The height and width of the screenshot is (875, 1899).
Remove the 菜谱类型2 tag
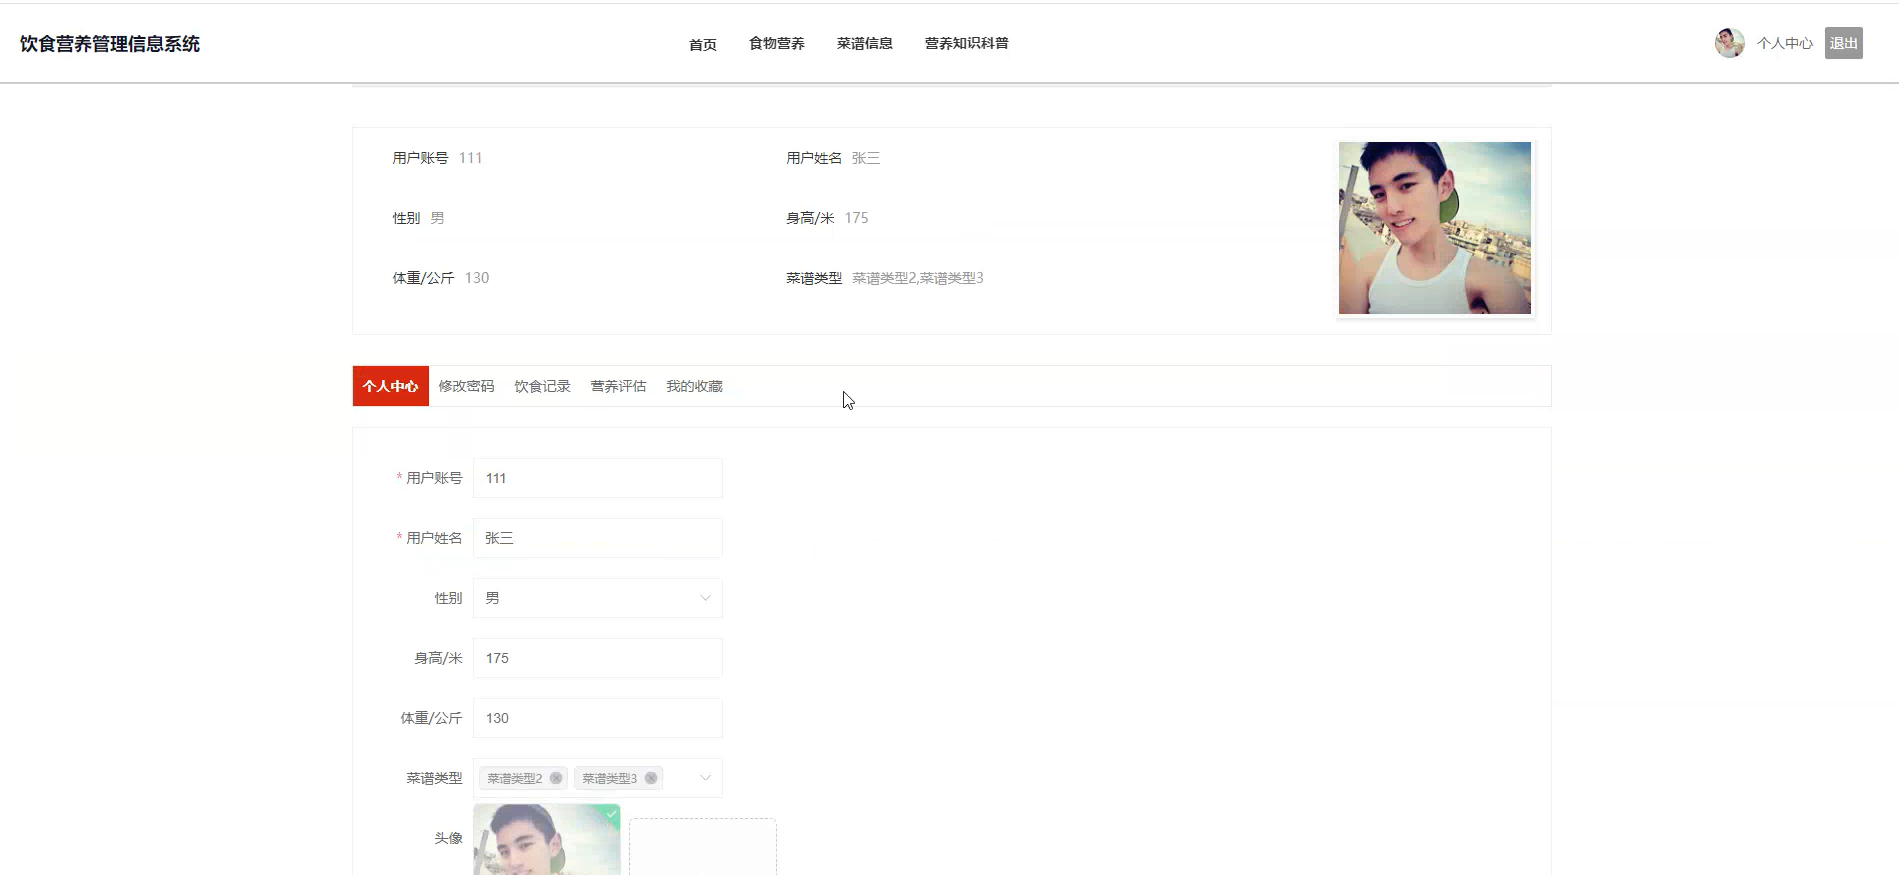[x=556, y=778]
